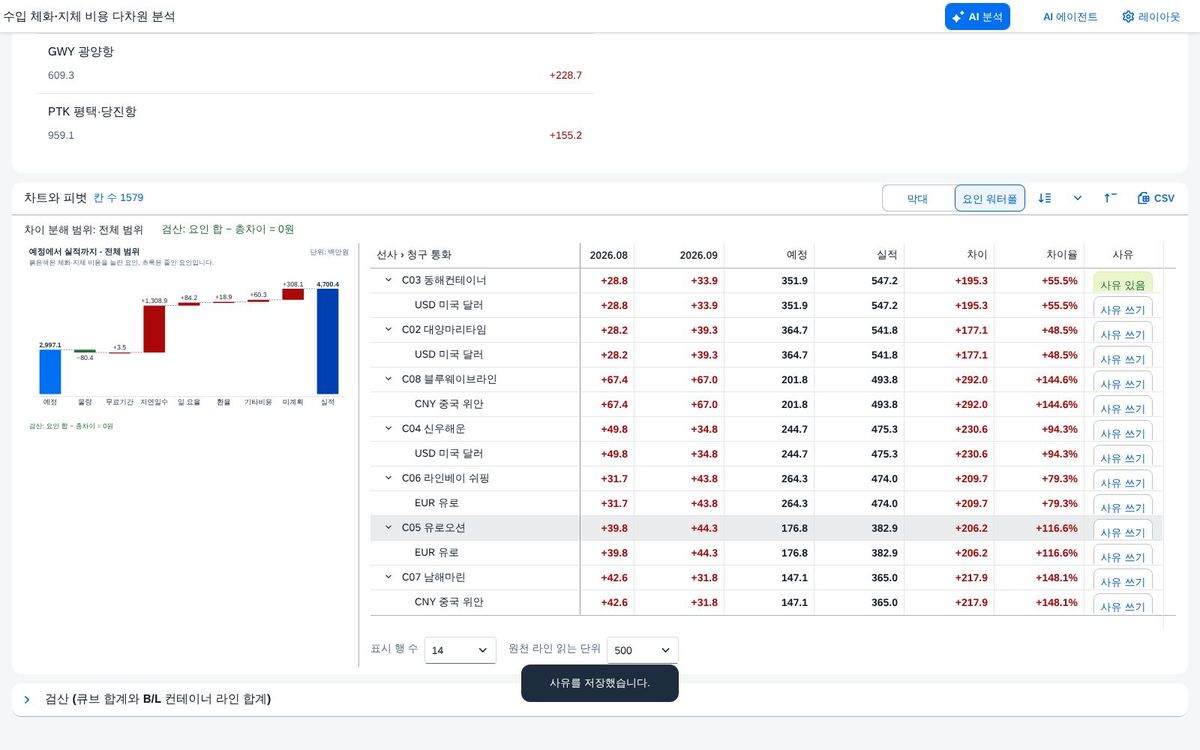Export table as CSV
The width and height of the screenshot is (1200, 750).
point(1156,198)
